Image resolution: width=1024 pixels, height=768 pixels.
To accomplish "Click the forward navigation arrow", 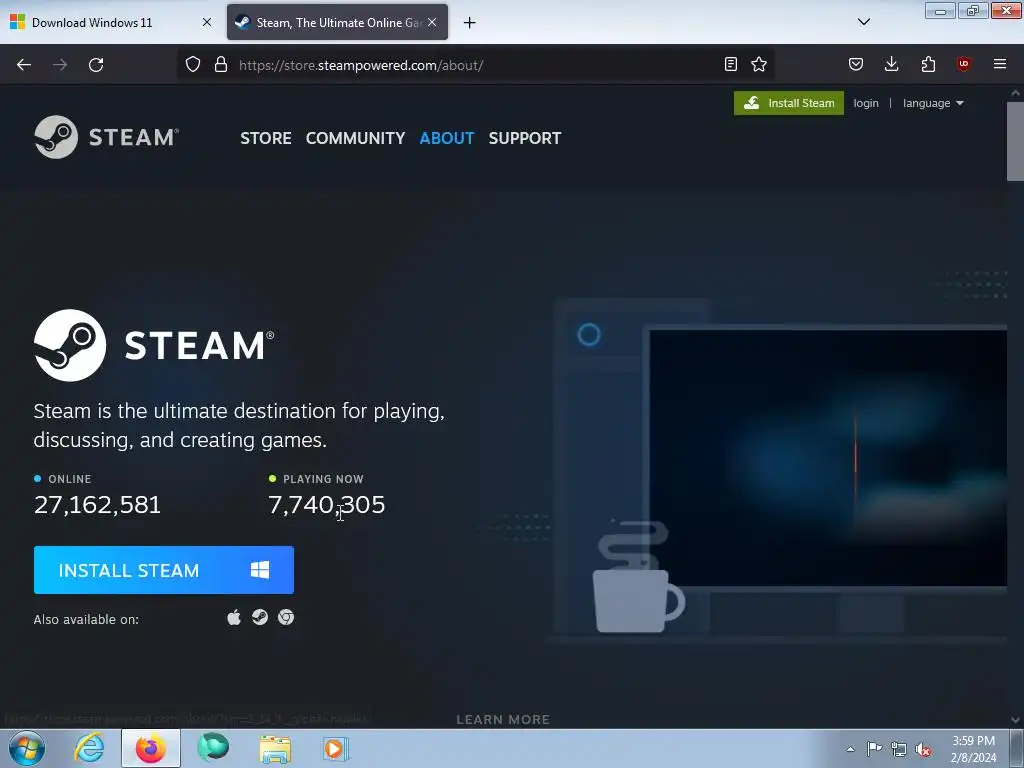I will coord(60,65).
